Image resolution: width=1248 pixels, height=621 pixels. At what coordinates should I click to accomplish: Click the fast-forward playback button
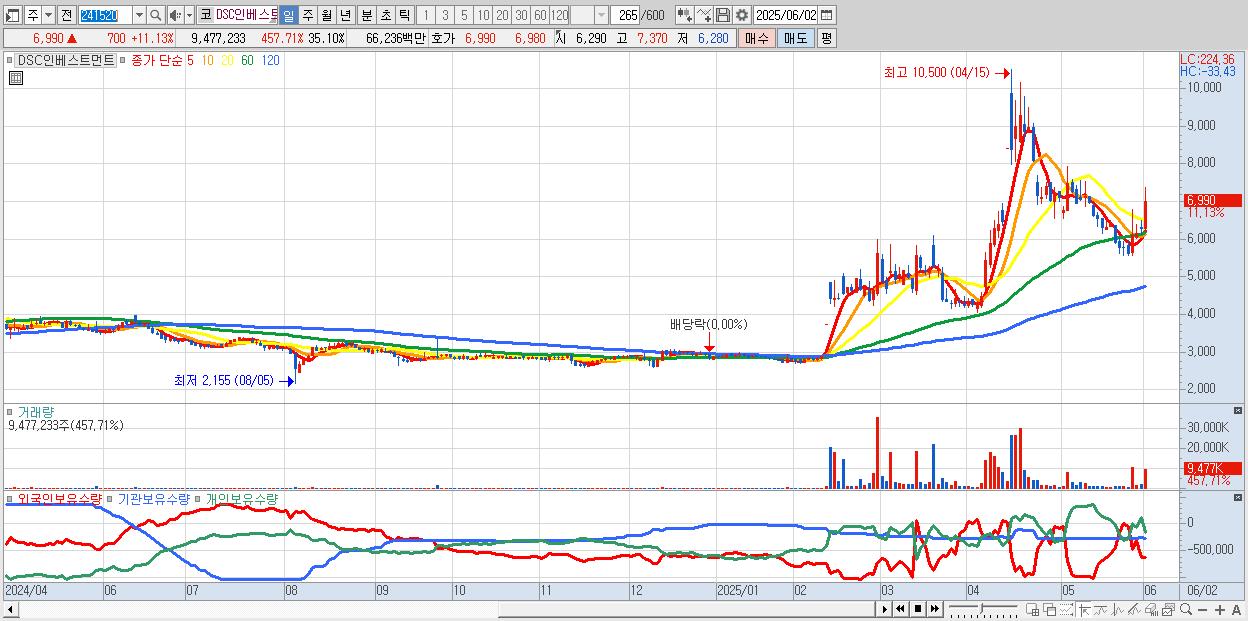934,609
